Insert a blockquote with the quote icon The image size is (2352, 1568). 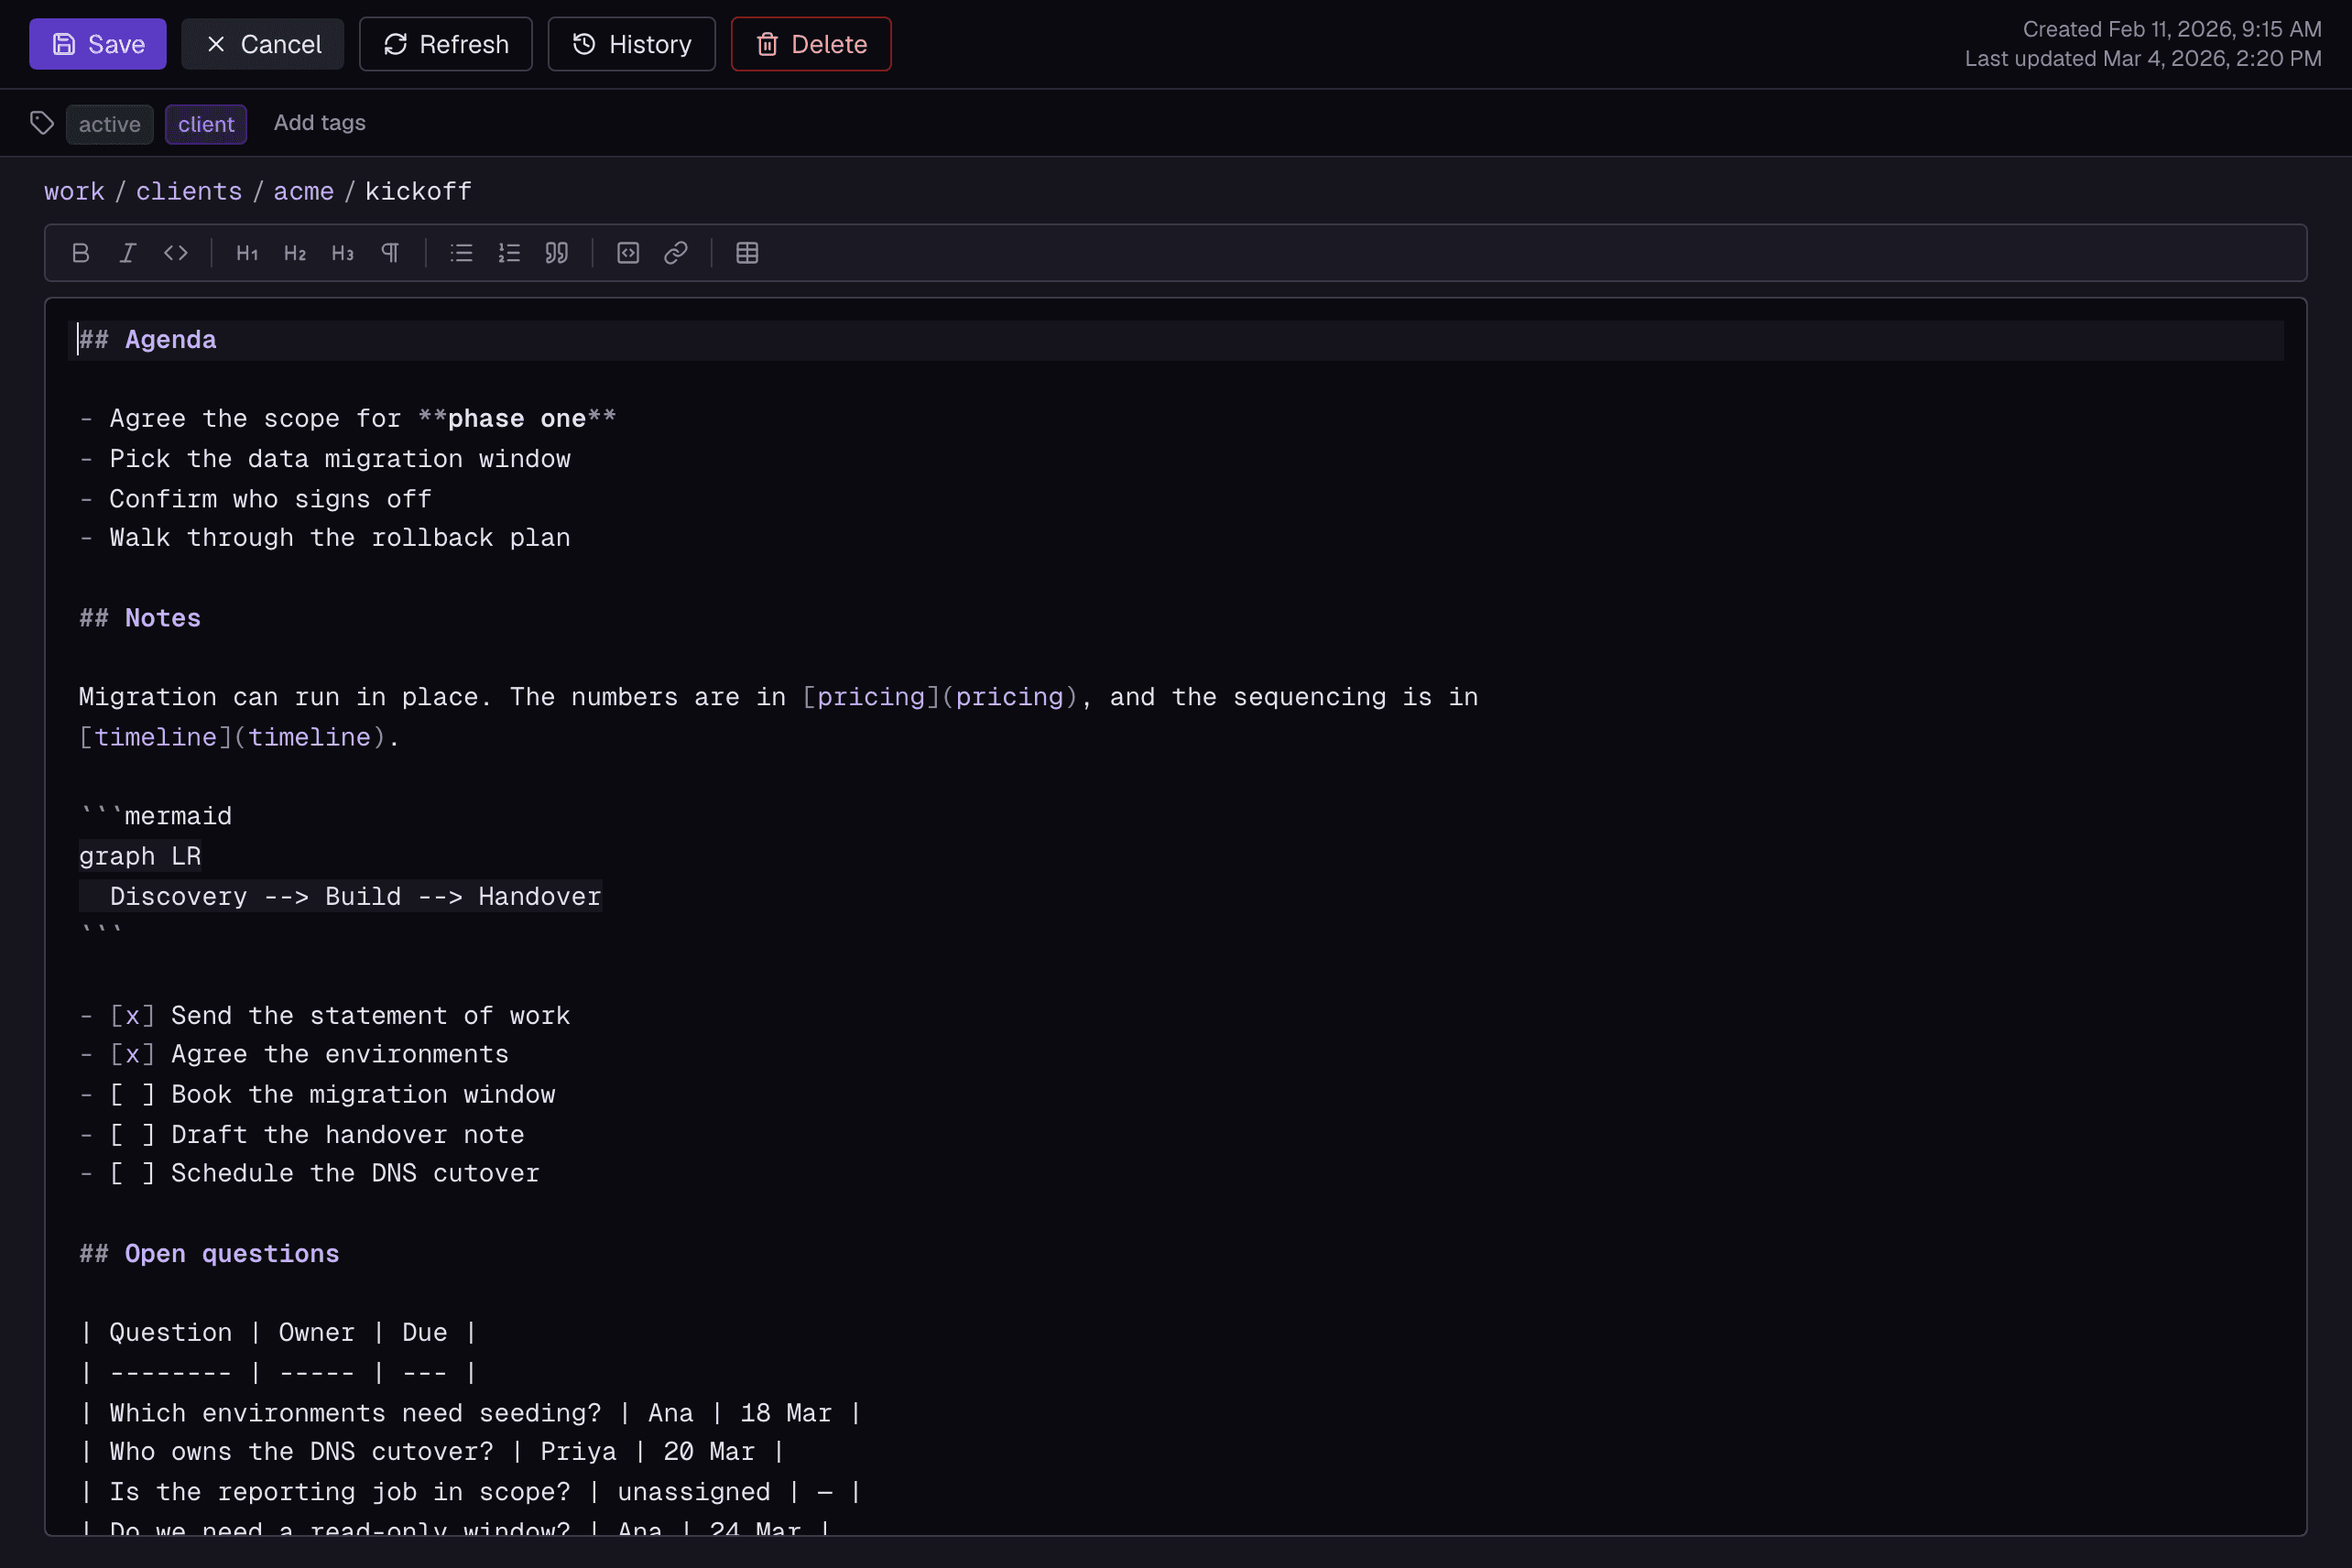tap(557, 253)
